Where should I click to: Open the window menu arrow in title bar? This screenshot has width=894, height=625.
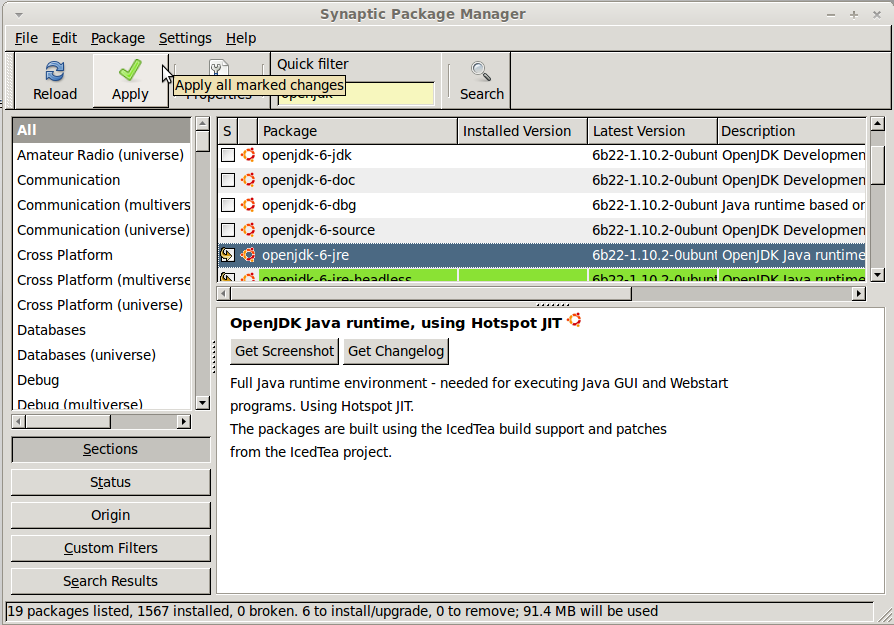[x=19, y=14]
